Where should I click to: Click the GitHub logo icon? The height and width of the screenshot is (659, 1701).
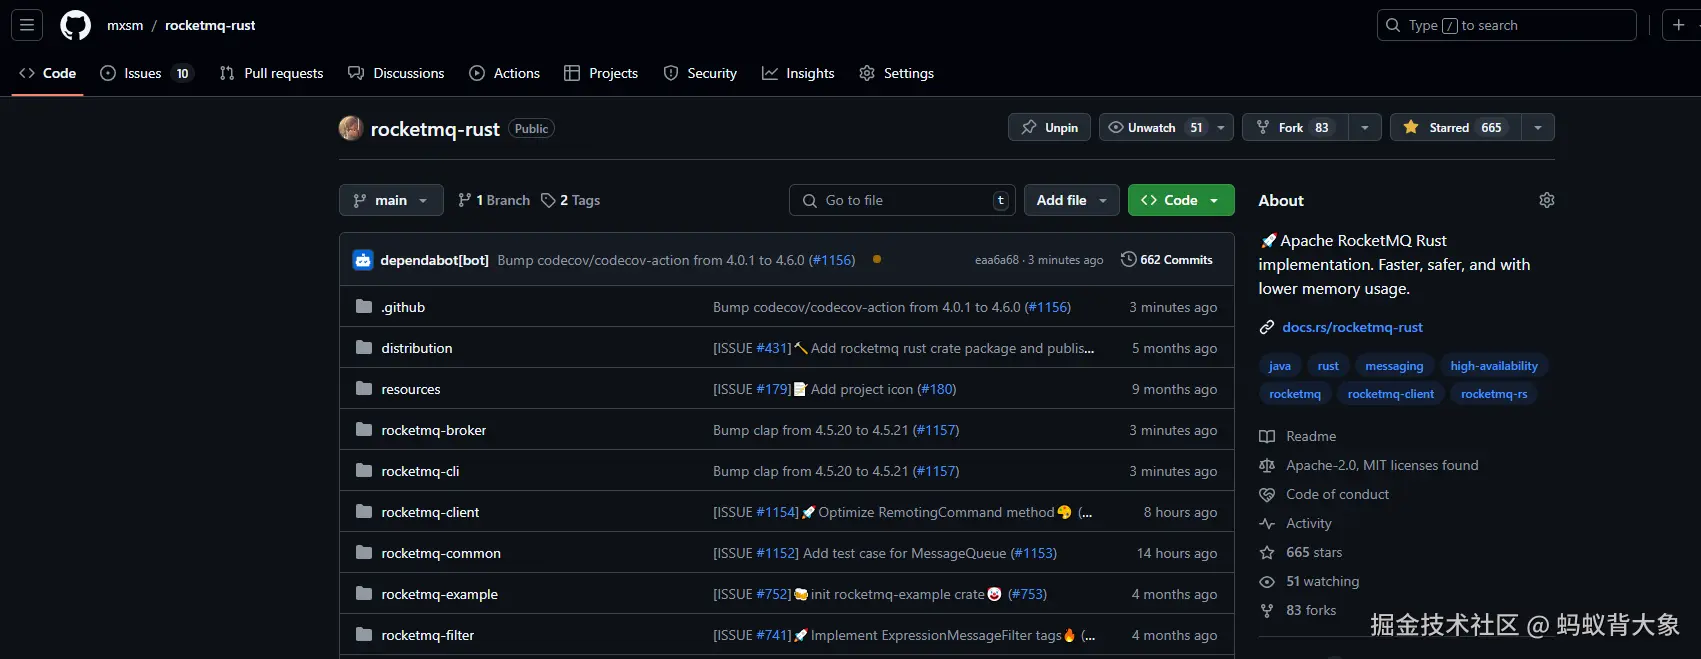click(x=75, y=25)
